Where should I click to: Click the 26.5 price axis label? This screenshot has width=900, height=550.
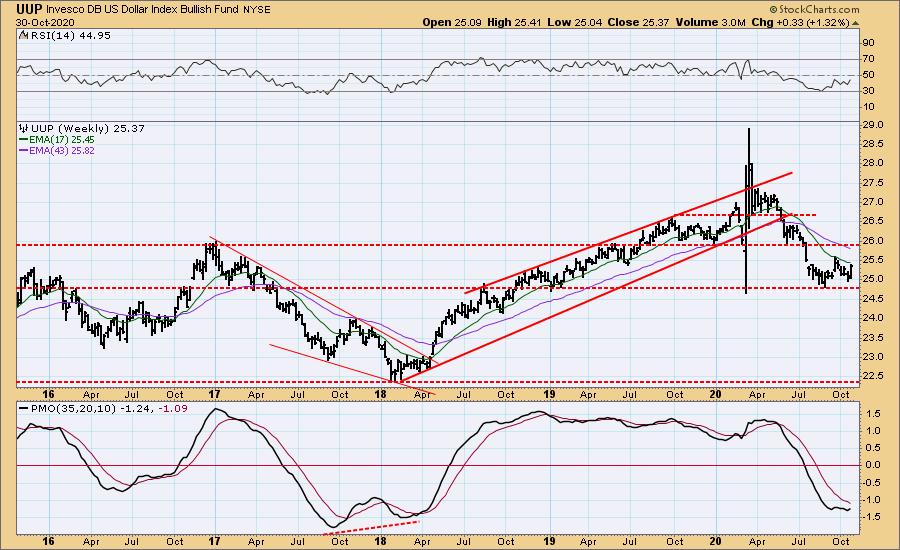[x=871, y=221]
